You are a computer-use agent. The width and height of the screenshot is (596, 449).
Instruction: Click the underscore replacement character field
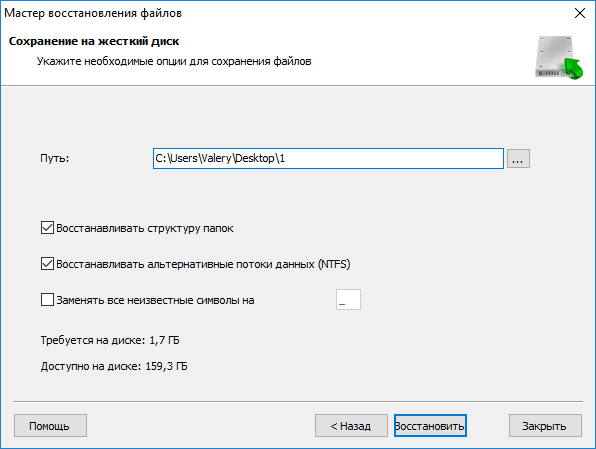click(x=348, y=300)
